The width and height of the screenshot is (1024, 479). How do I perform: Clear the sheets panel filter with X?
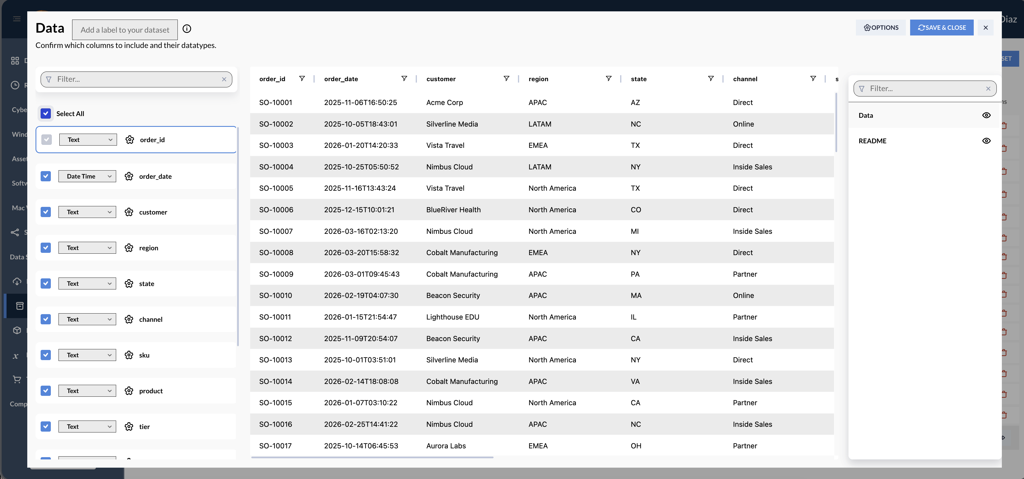[988, 88]
